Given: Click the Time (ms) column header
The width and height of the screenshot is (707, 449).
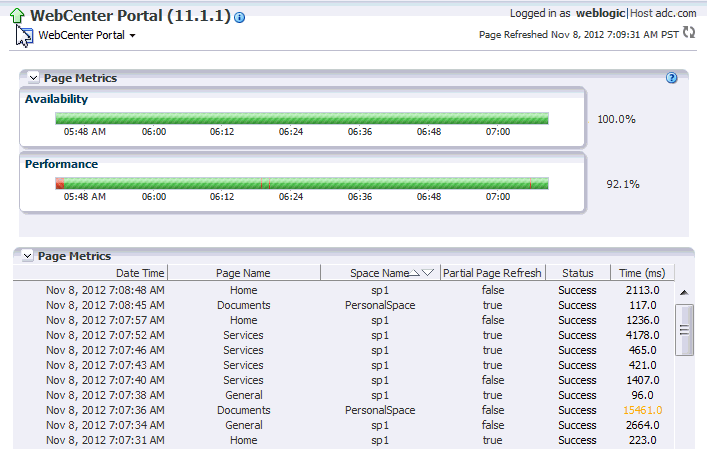Looking at the screenshot, I should click(x=642, y=273).
